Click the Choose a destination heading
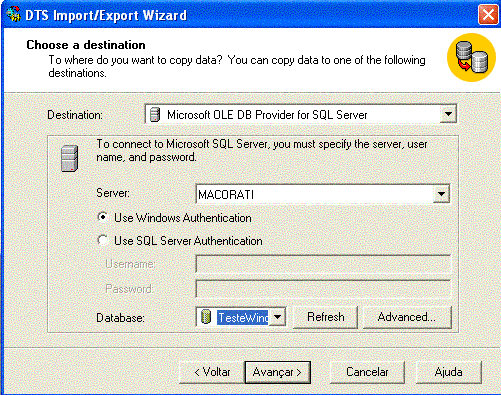Image resolution: width=501 pixels, height=395 pixels. pos(86,45)
